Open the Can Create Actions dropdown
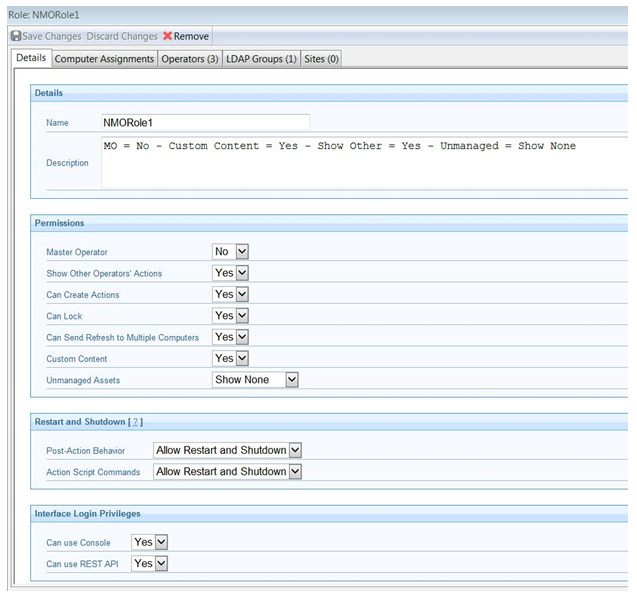Image resolution: width=637 pixels, height=604 pixels. 230,294
